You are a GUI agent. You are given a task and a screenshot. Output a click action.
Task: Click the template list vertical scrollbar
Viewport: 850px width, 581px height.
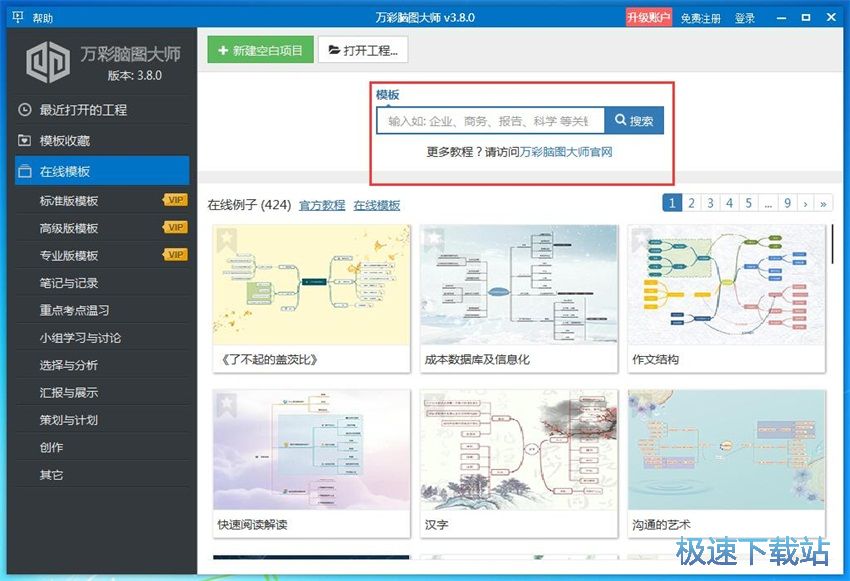832,244
